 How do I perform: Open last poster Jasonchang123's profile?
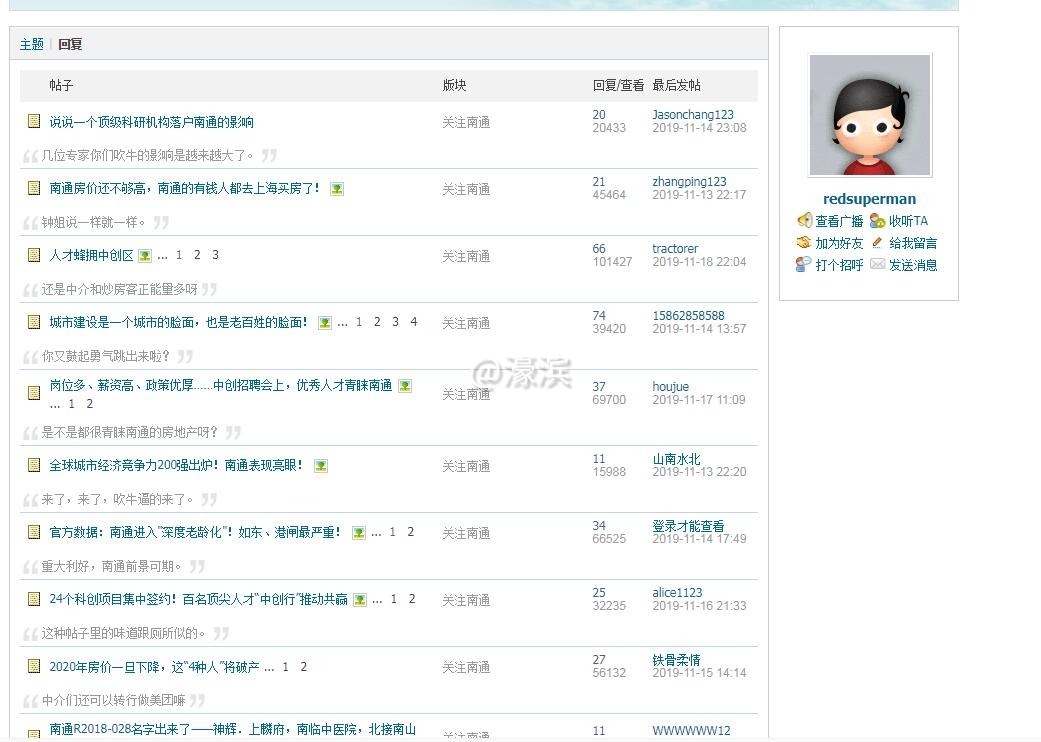[x=692, y=115]
